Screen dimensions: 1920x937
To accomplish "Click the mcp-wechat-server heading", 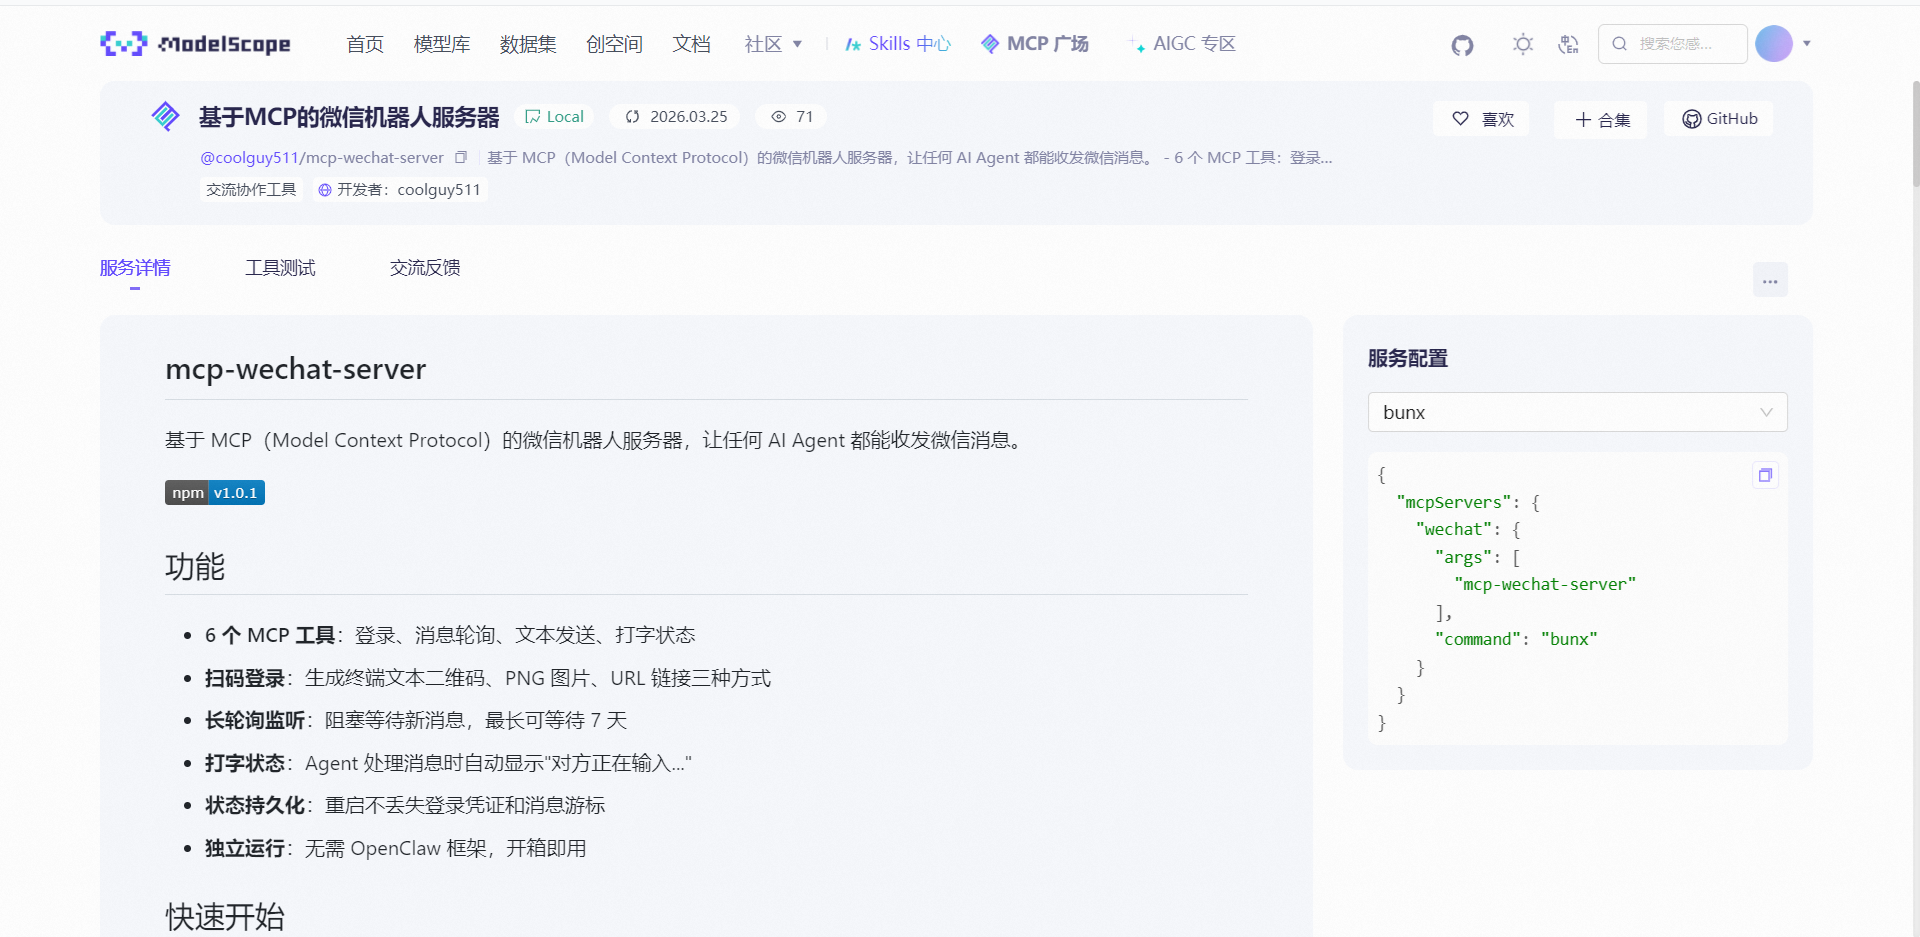I will coord(296,369).
